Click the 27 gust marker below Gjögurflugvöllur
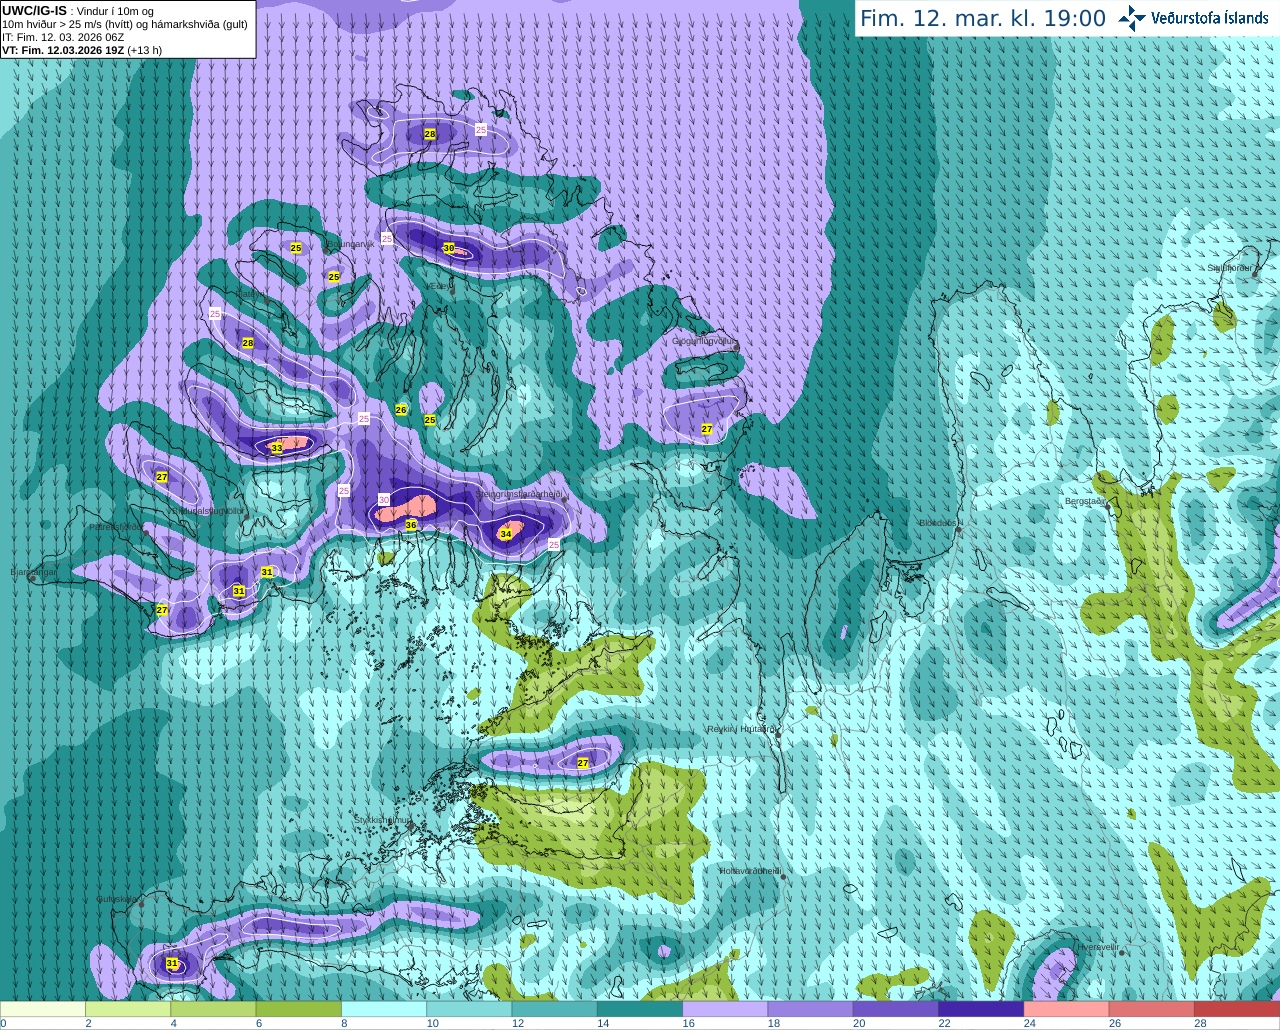The height and width of the screenshot is (1030, 1280). (x=707, y=429)
